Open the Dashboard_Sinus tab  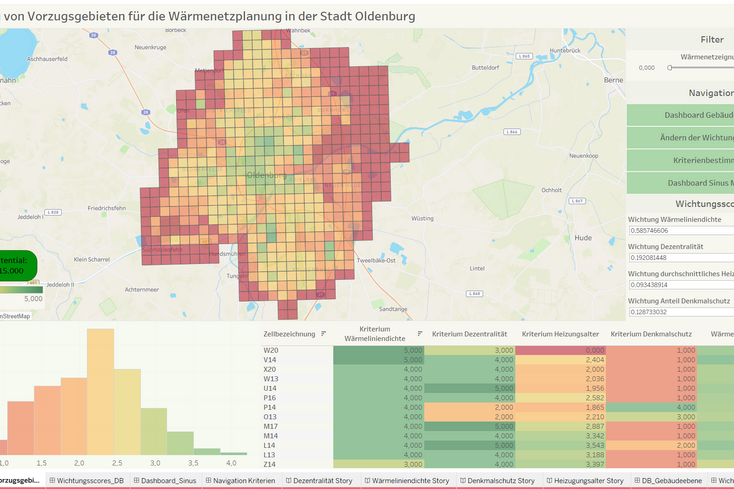165,481
